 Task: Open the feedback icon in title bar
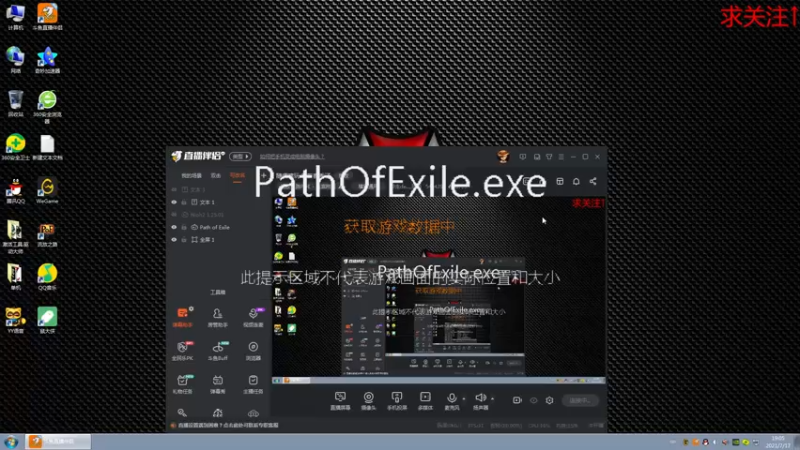pyautogui.click(x=522, y=157)
